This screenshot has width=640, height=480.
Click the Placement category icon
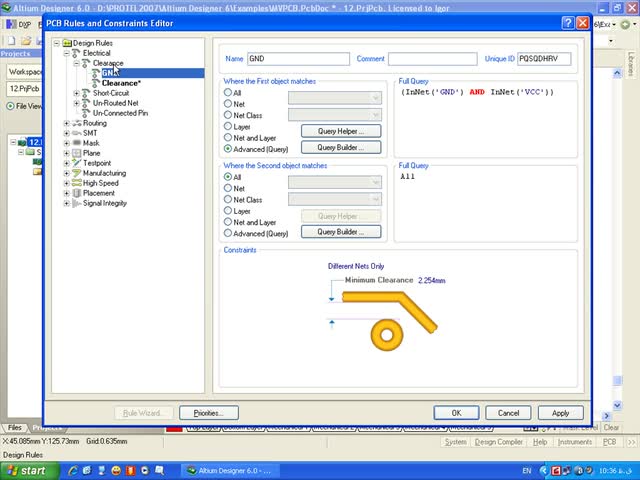(x=76, y=193)
